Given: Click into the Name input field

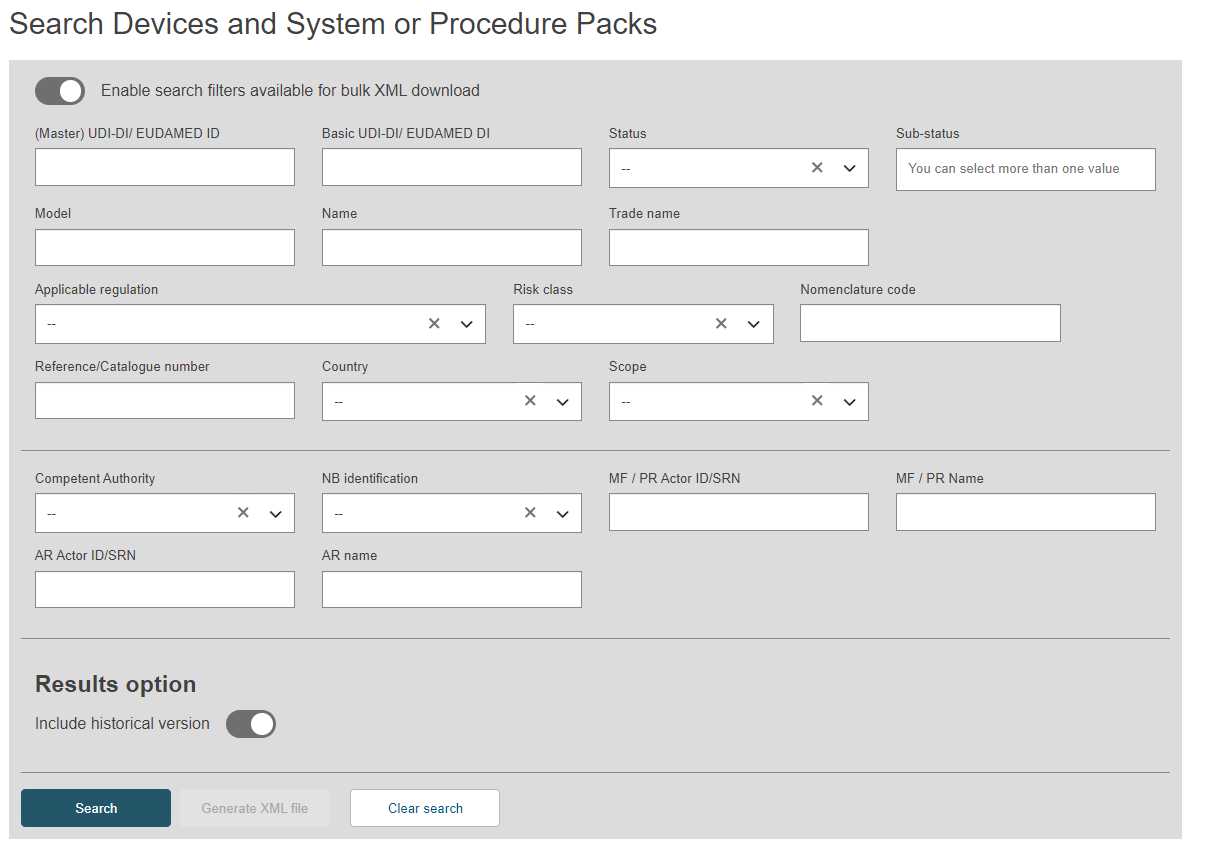Looking at the screenshot, I should [452, 247].
